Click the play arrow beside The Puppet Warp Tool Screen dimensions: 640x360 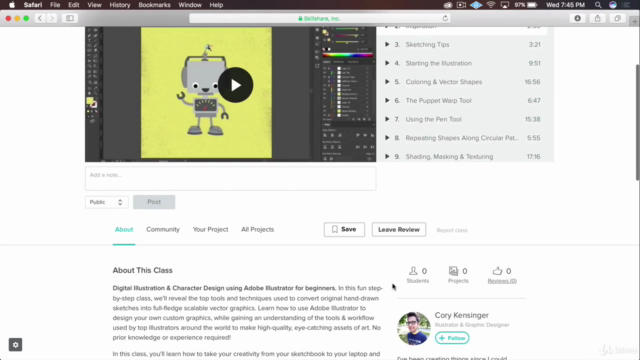387,100
